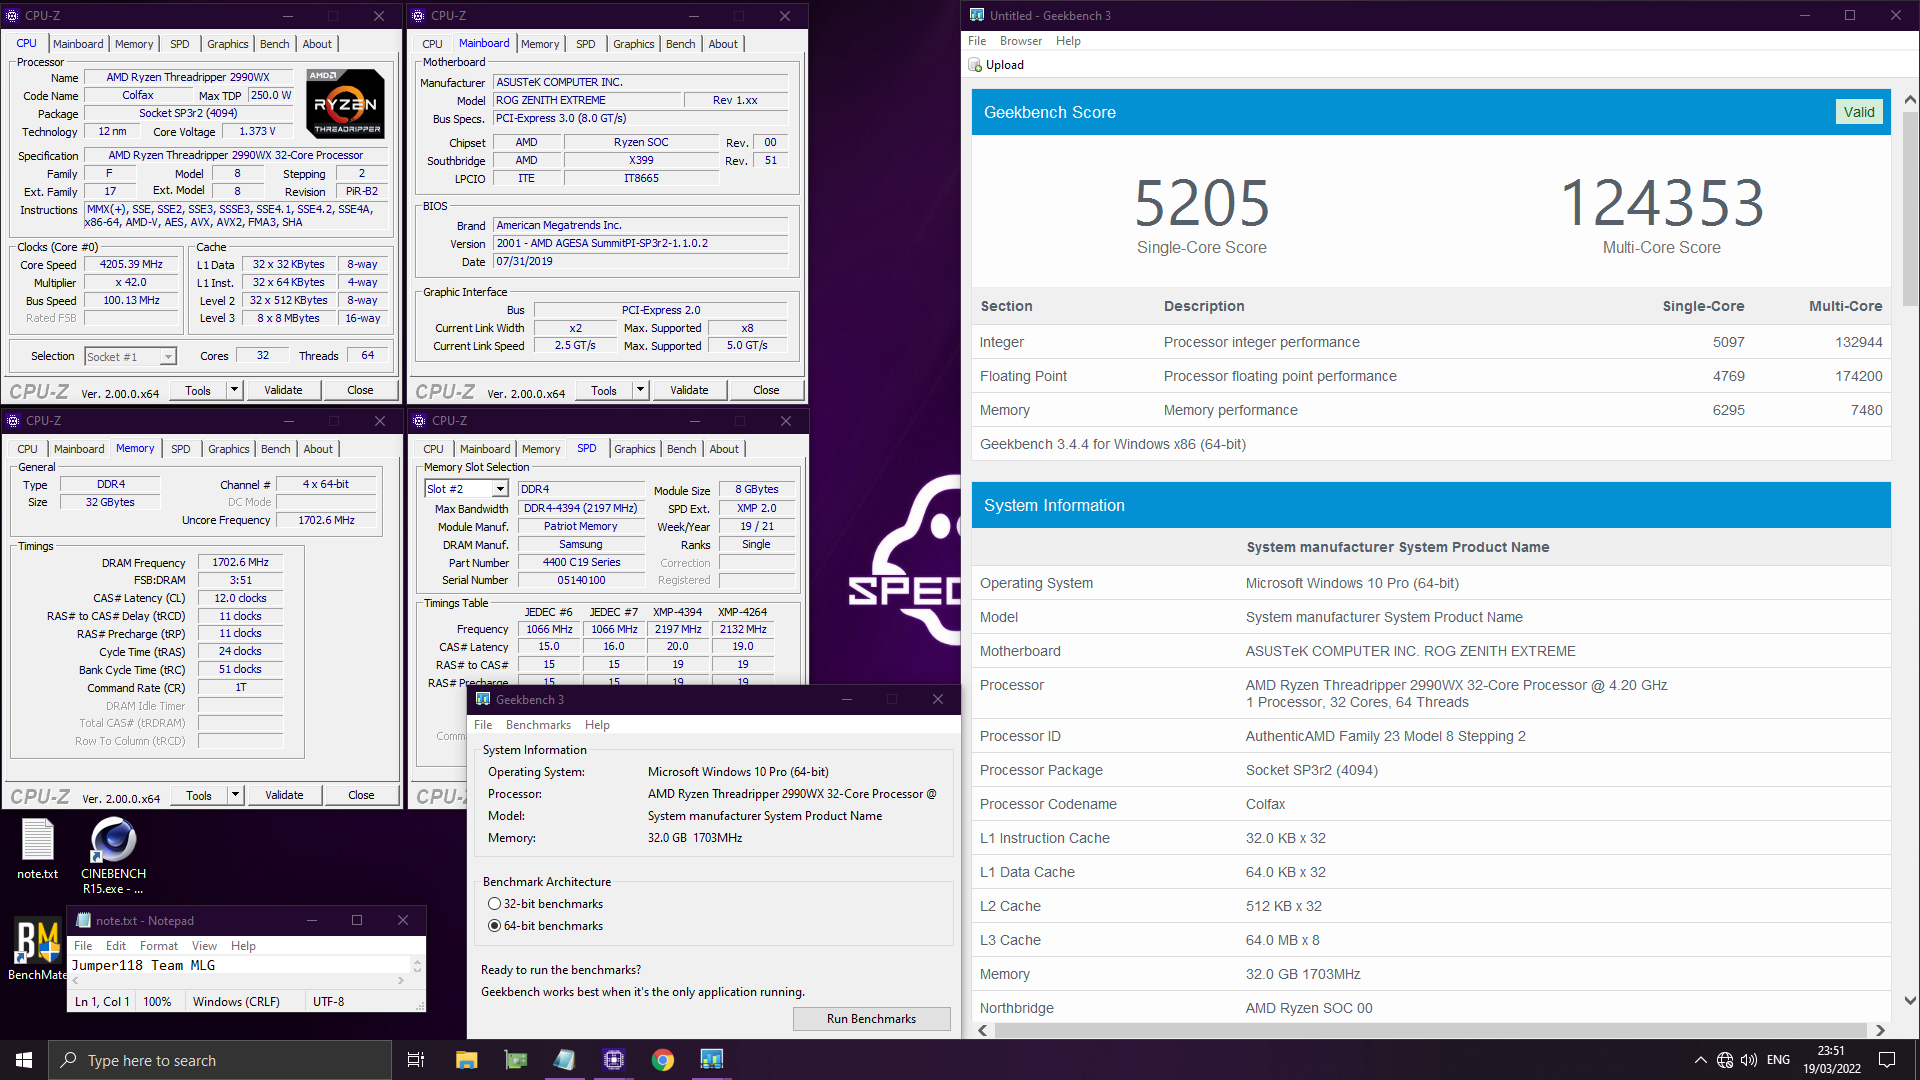
Task: Click the taskbar search box
Action: (x=220, y=1060)
